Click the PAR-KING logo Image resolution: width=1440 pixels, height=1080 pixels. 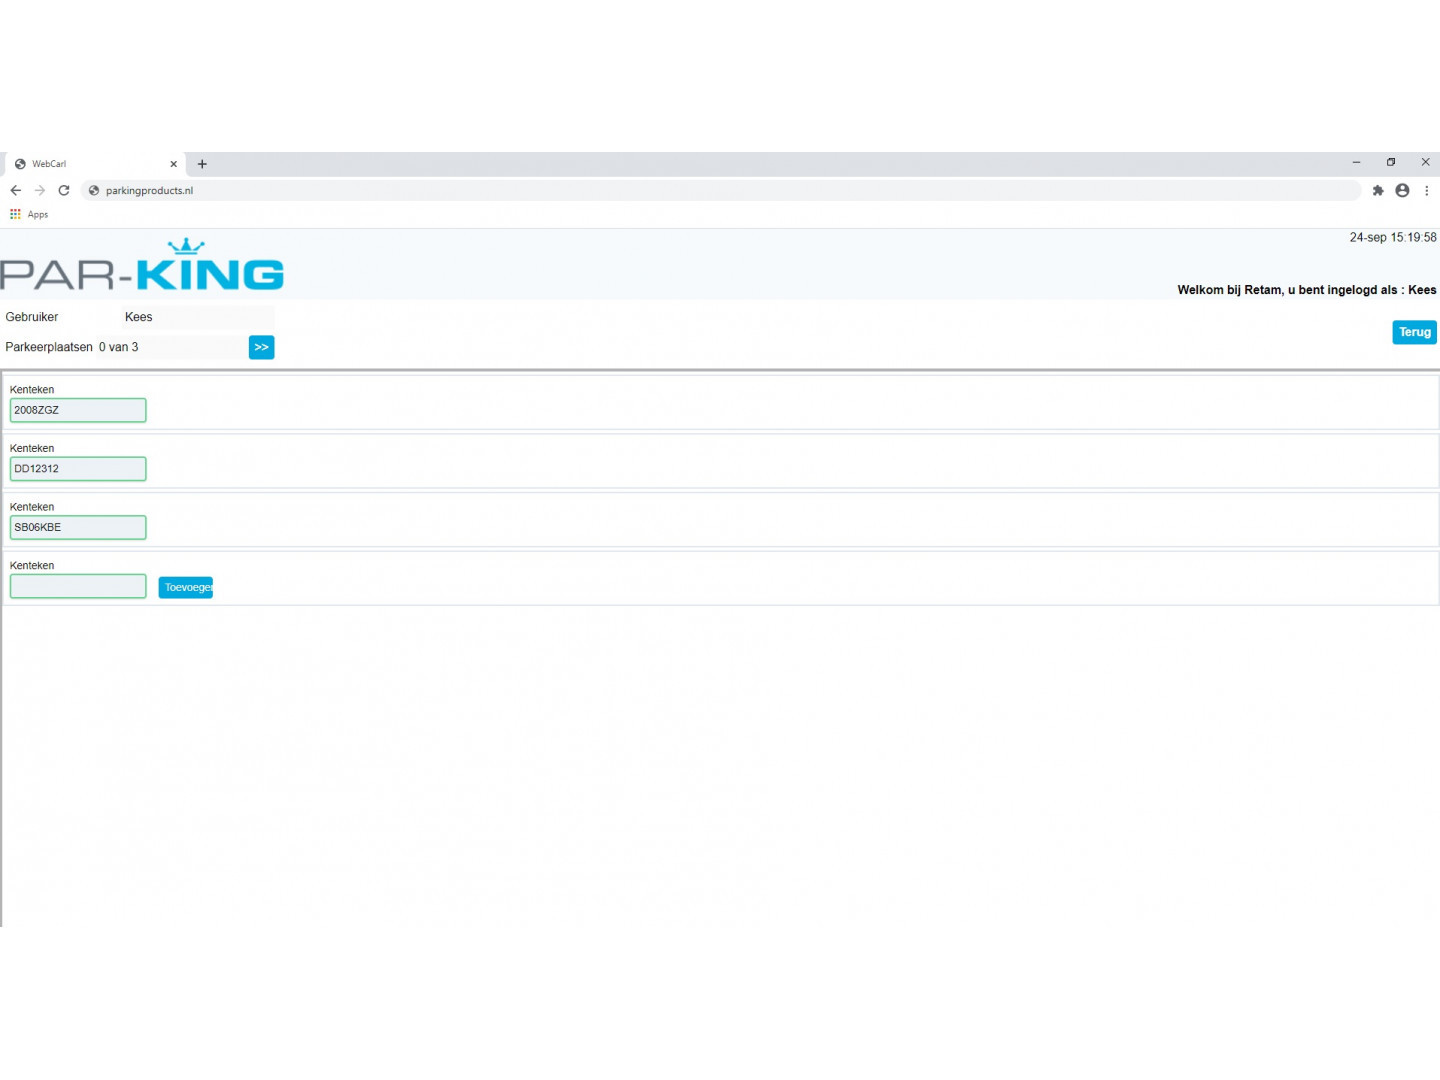(x=142, y=266)
